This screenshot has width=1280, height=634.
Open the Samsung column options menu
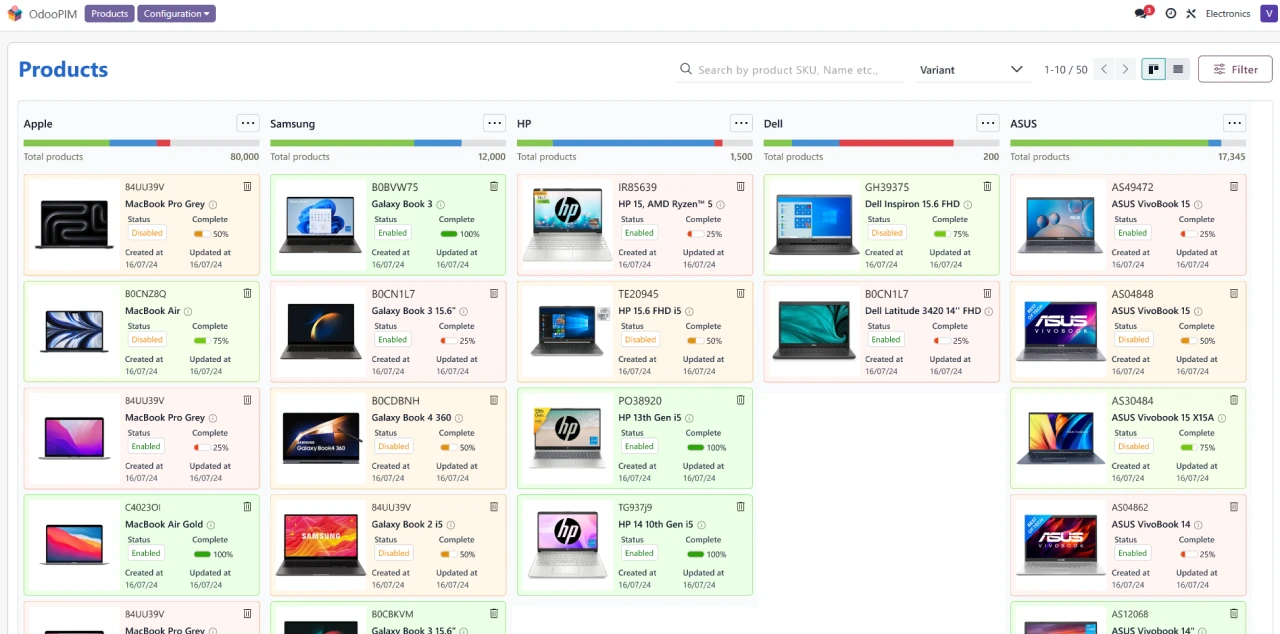(x=494, y=123)
